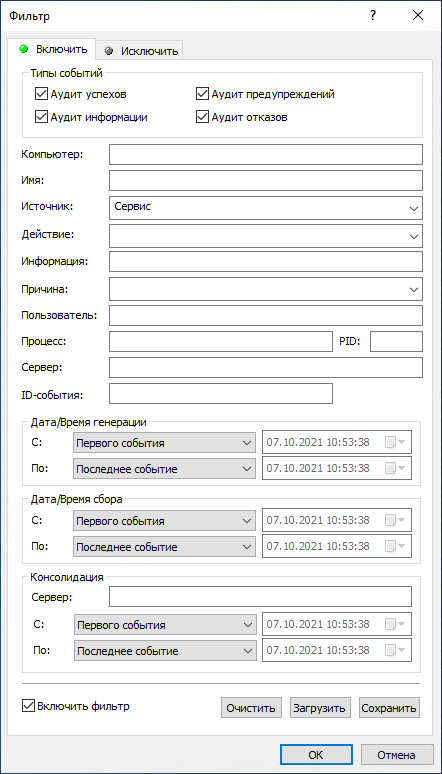The image size is (442, 774).
Task: Select the Включить tab
Action: (x=52, y=49)
